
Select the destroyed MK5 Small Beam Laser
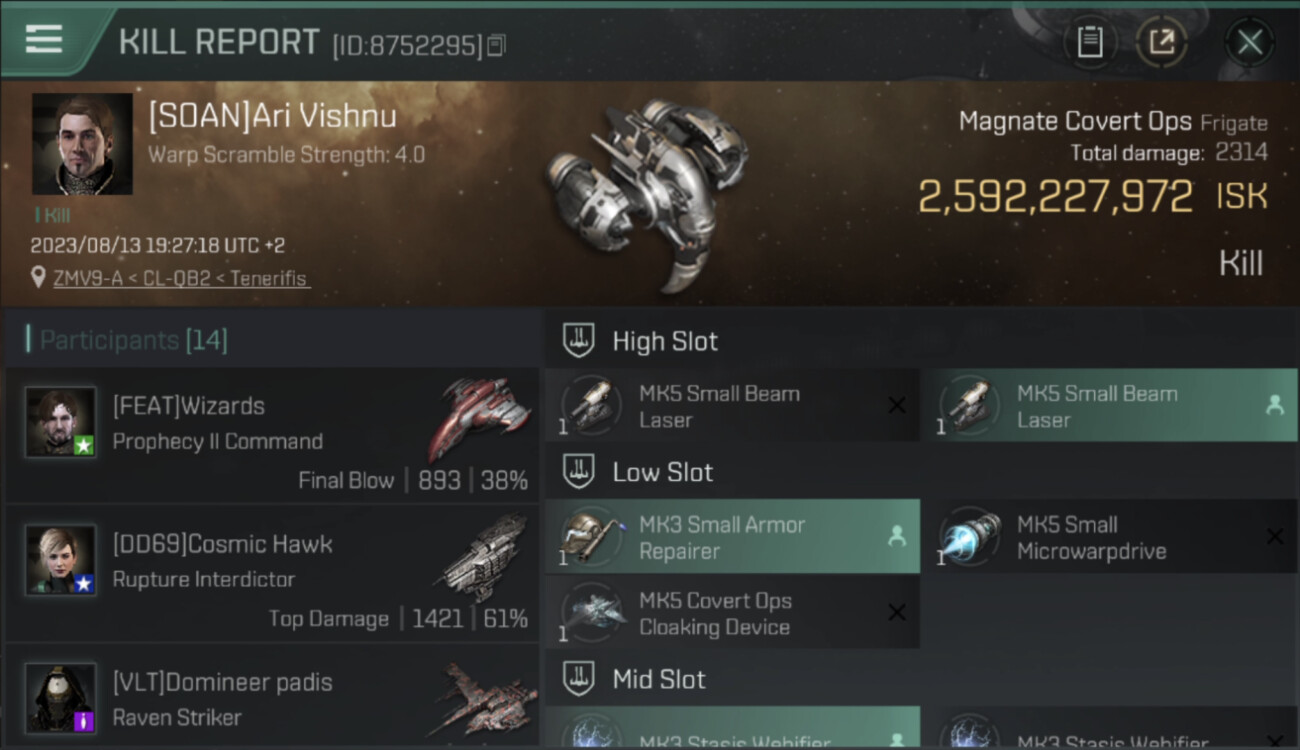click(732, 405)
